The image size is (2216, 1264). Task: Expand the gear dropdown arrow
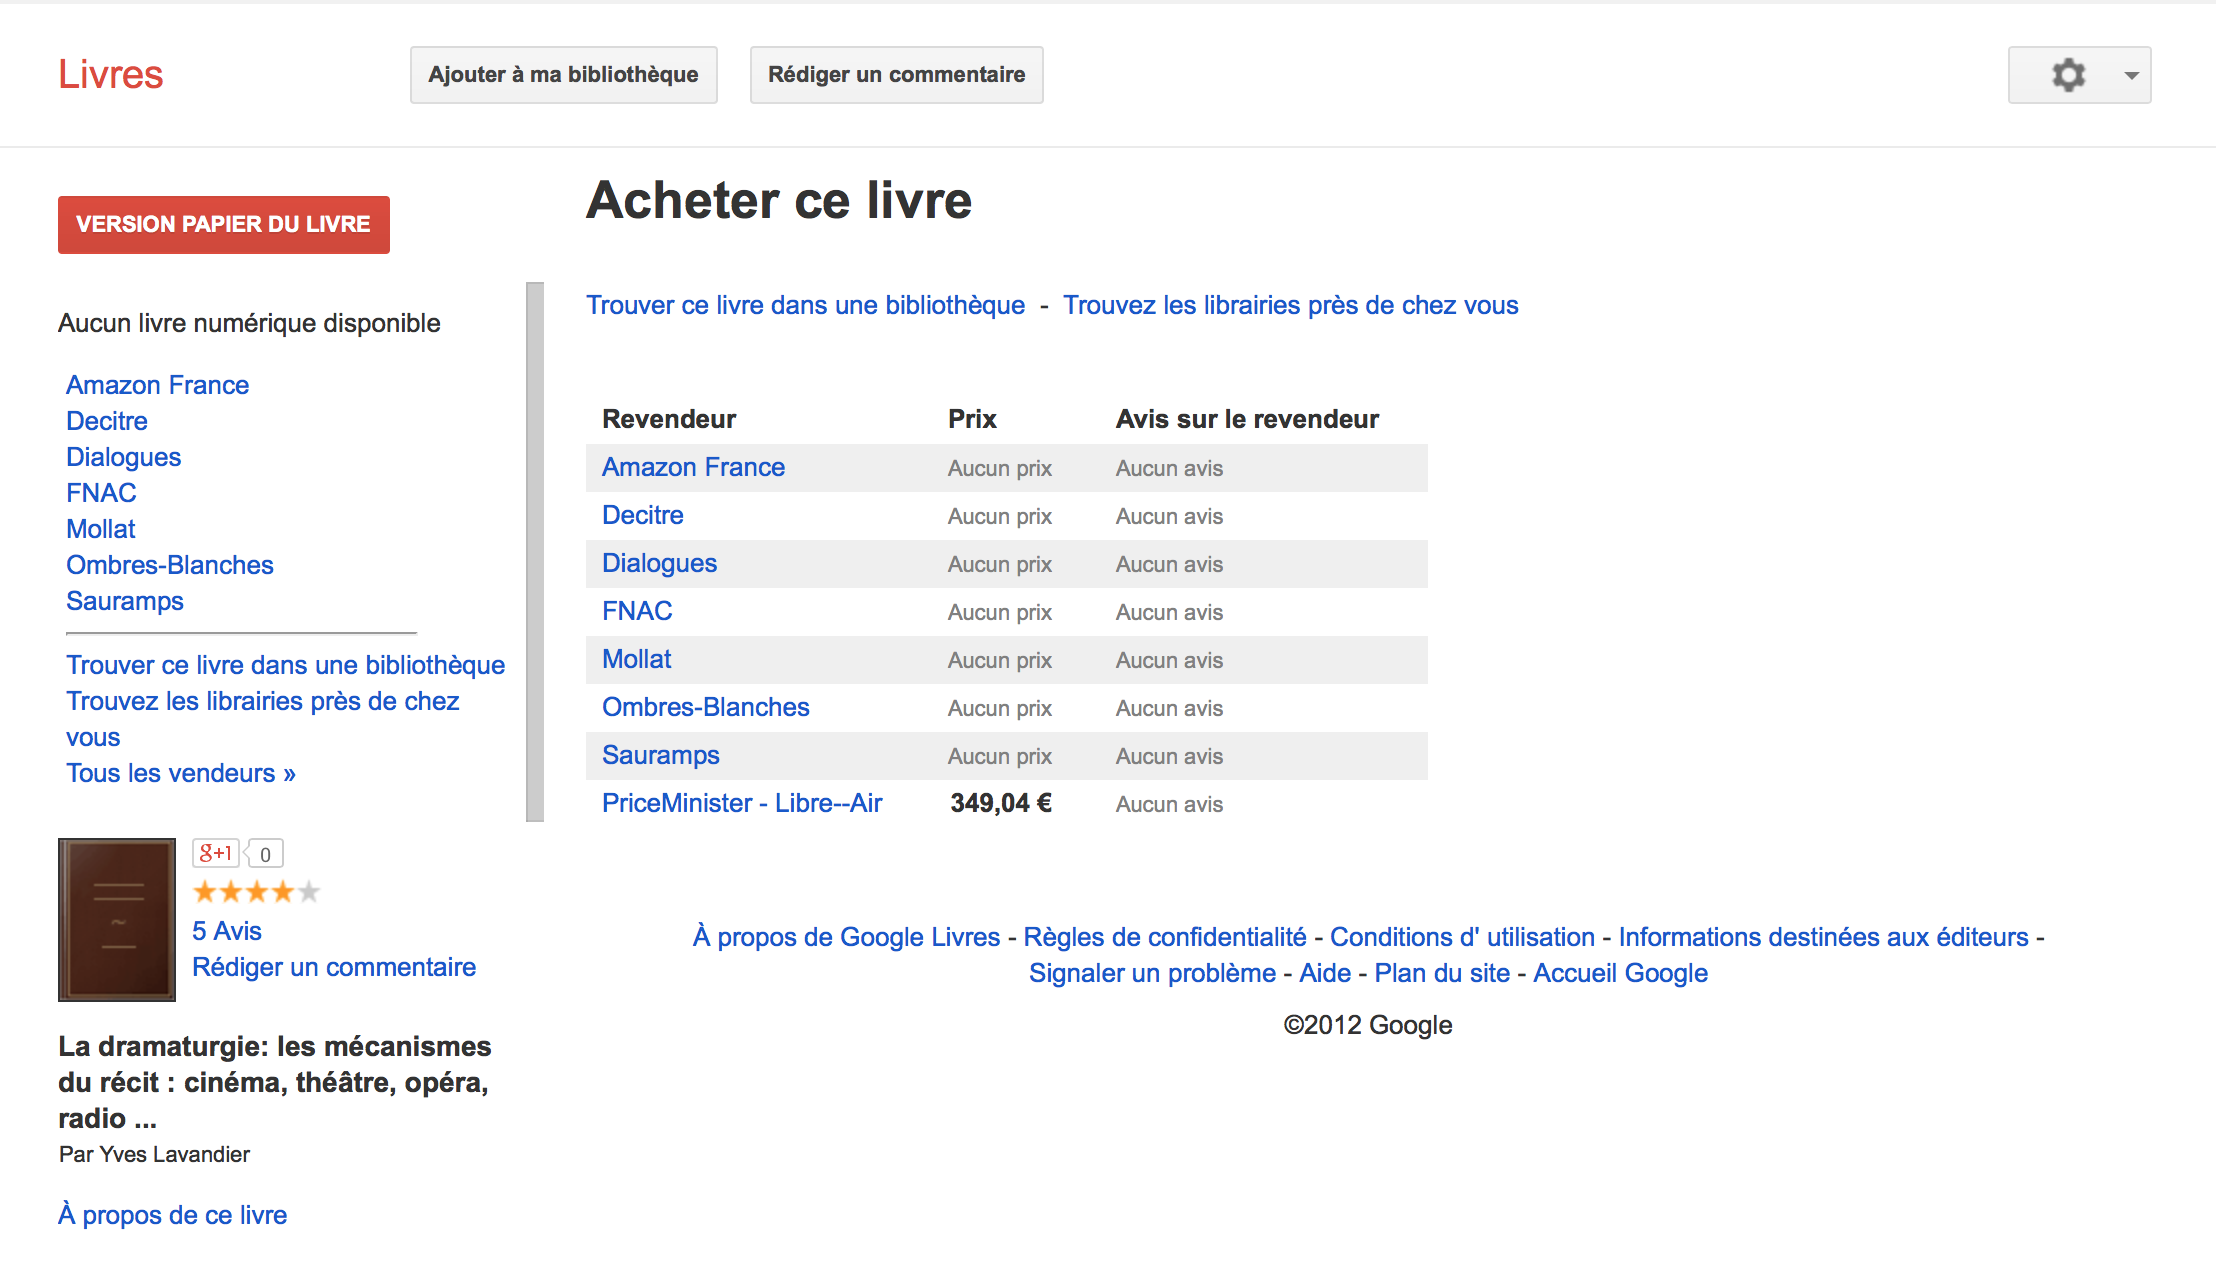coord(2131,76)
